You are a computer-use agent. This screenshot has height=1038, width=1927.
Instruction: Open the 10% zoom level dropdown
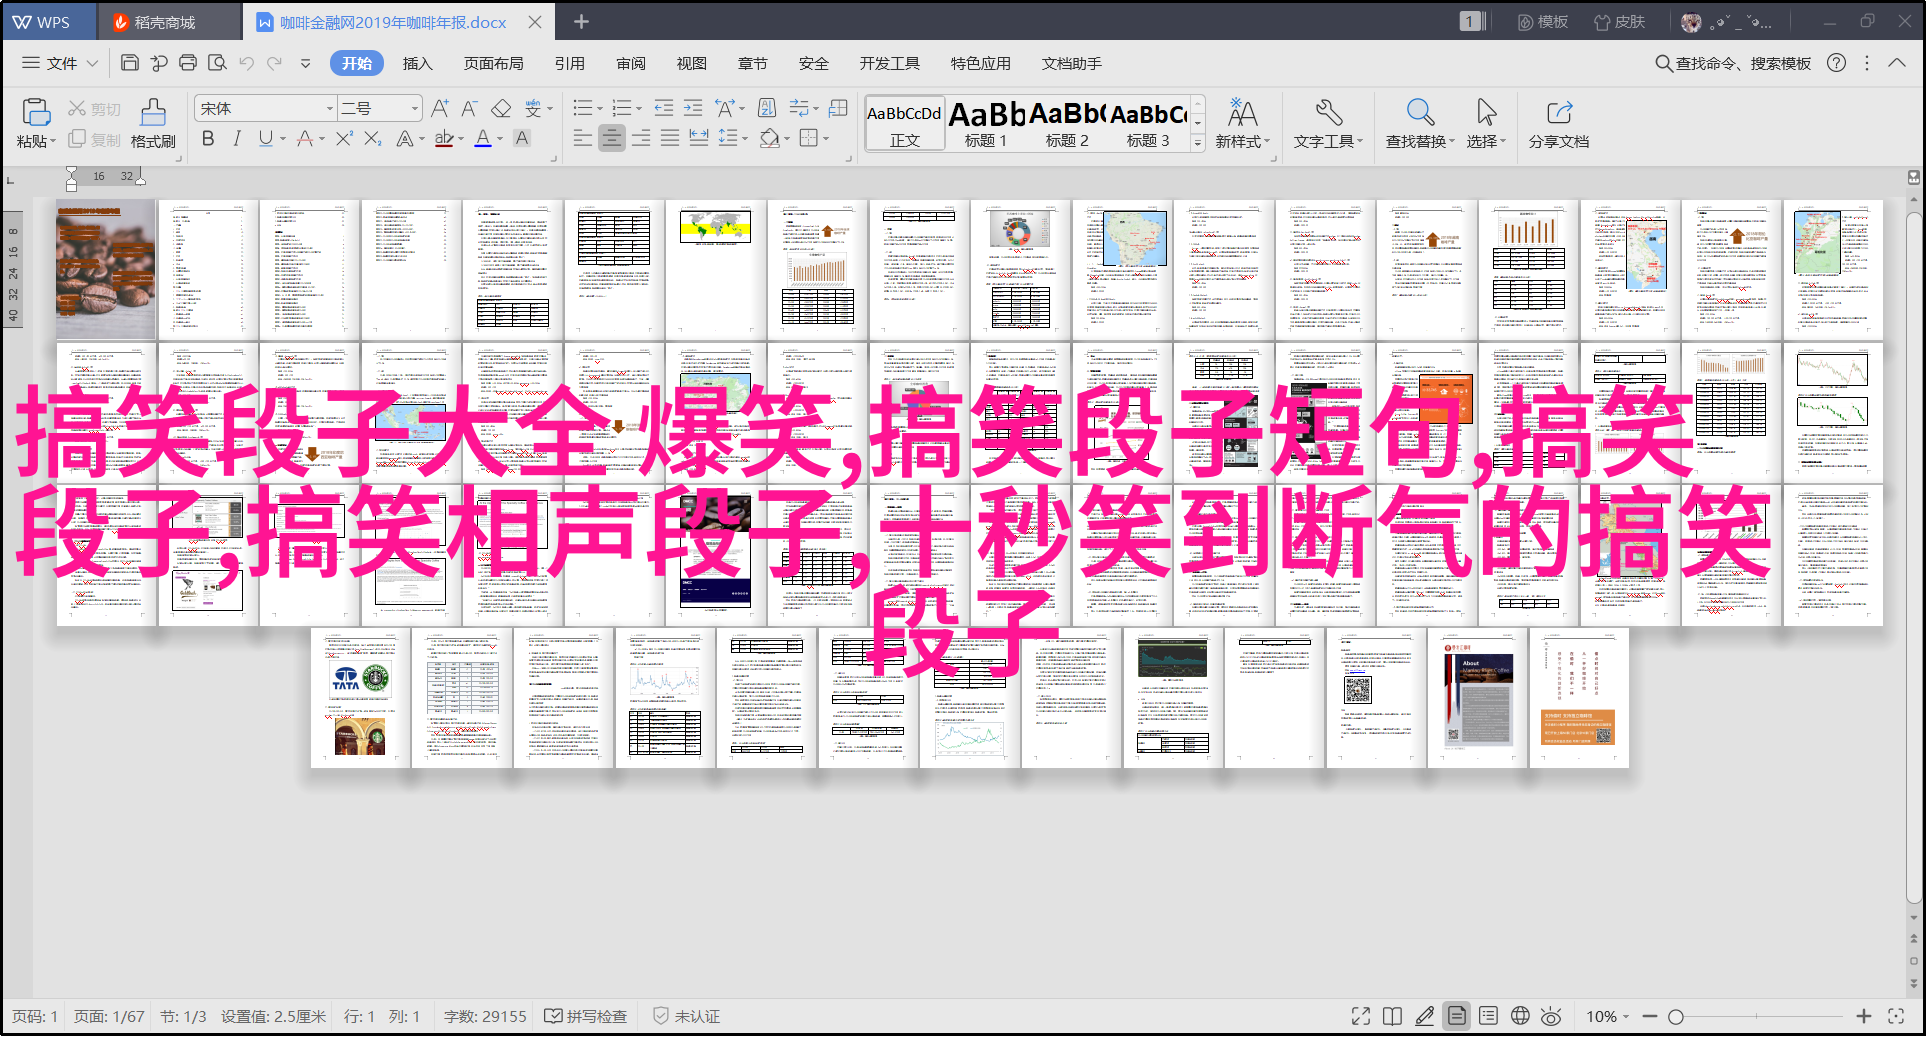tap(1607, 1016)
